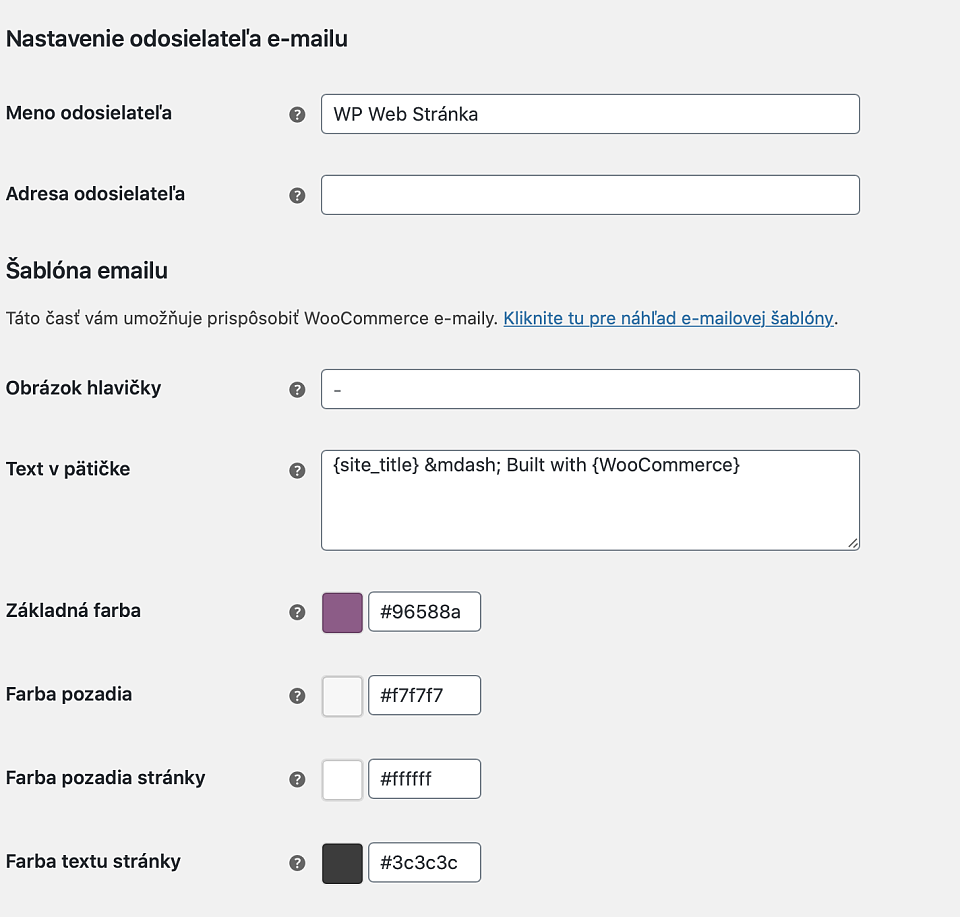Click help icon next to Meno odosielateľa

coord(297,115)
